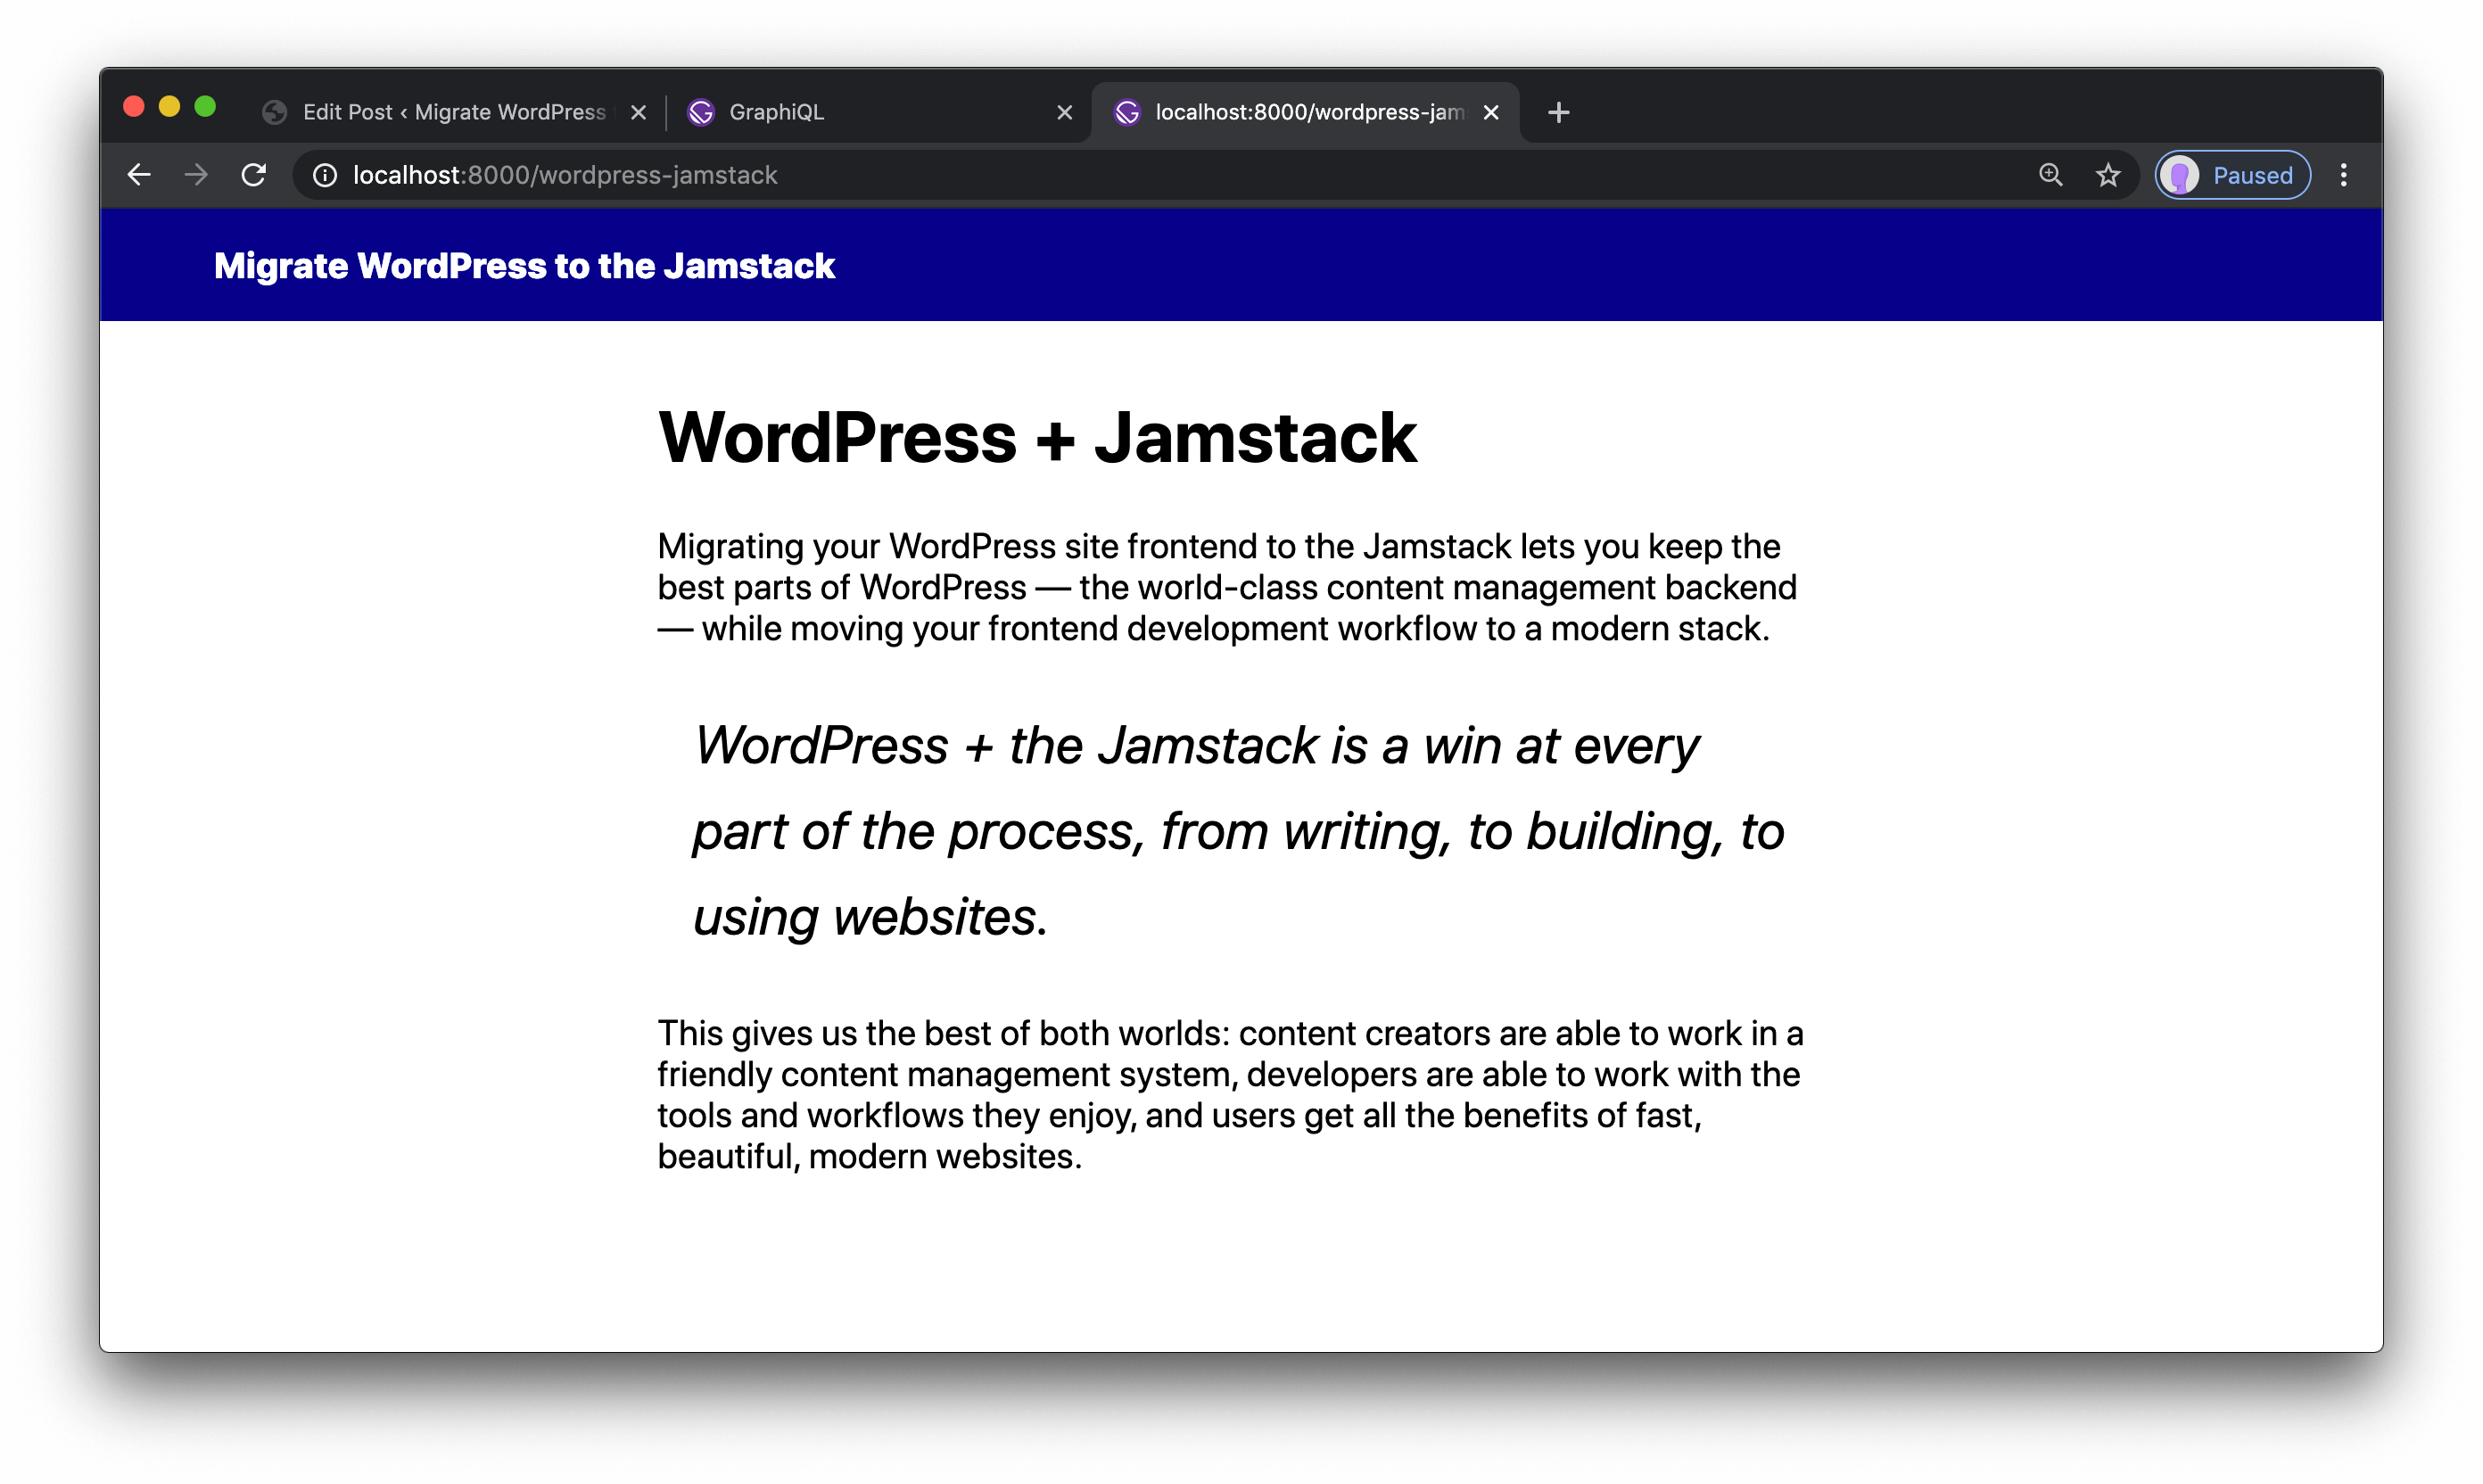Click the Migrate WordPress to the Jamstack header
Screen dimensions: 2483x1484
(523, 265)
